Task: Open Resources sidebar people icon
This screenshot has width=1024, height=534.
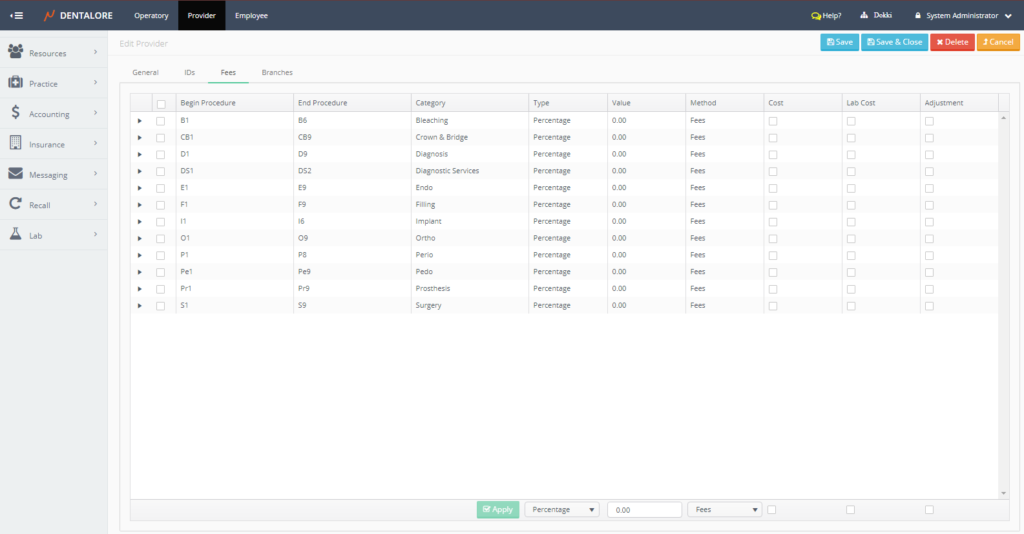Action: click(x=16, y=52)
